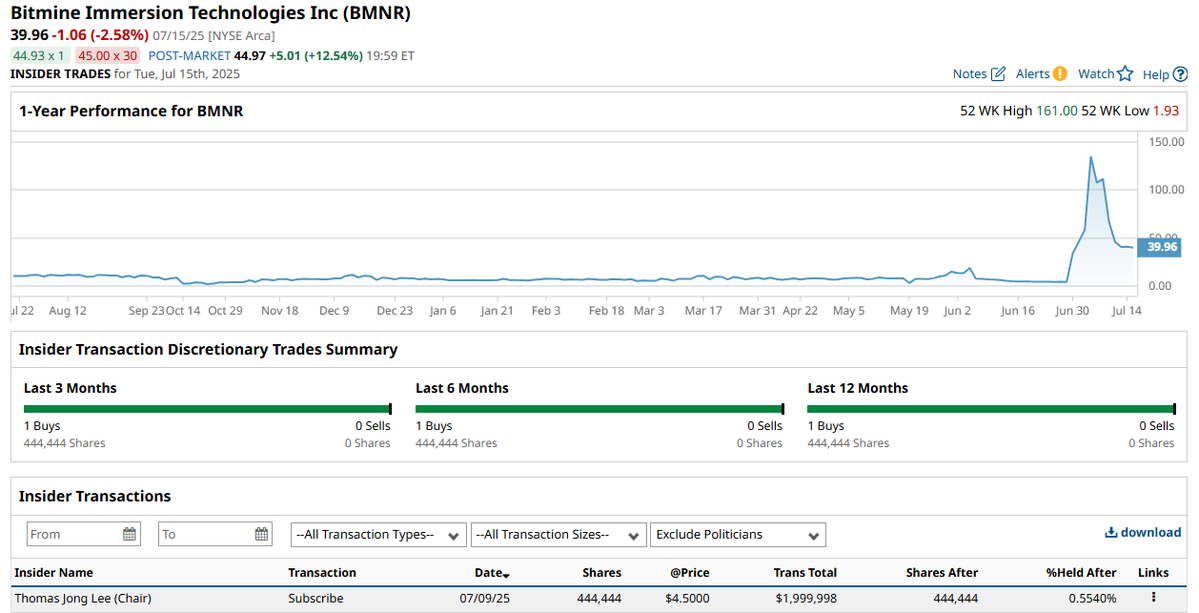Click the download arrow icon

point(1111,533)
